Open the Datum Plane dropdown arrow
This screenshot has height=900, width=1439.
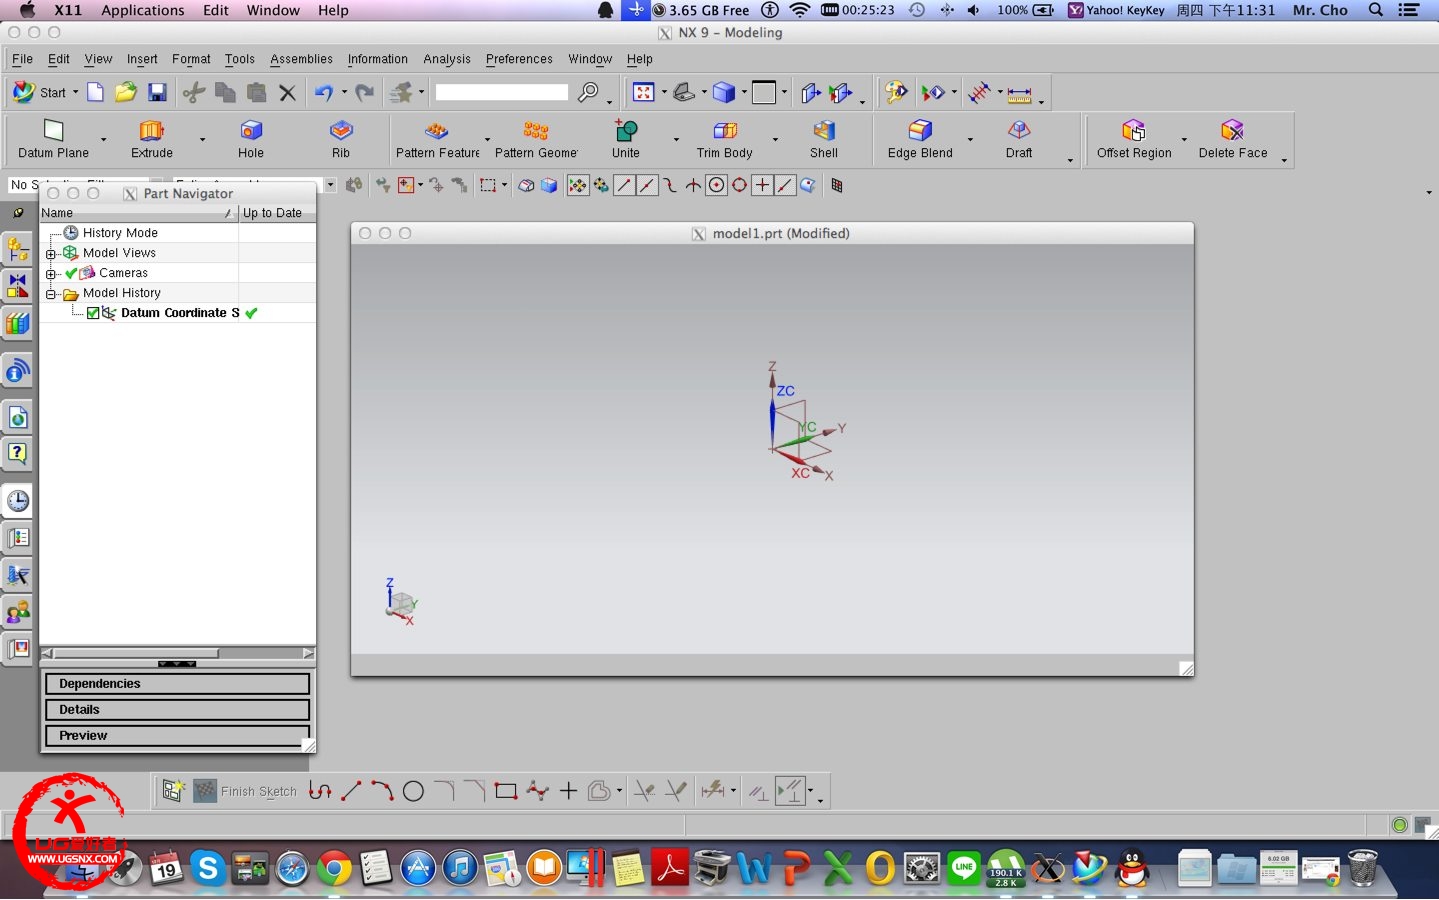tap(103, 140)
